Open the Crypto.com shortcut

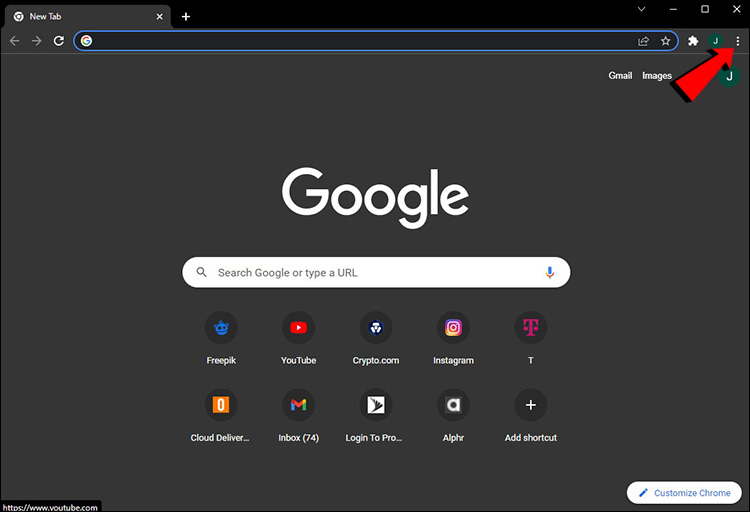point(376,338)
